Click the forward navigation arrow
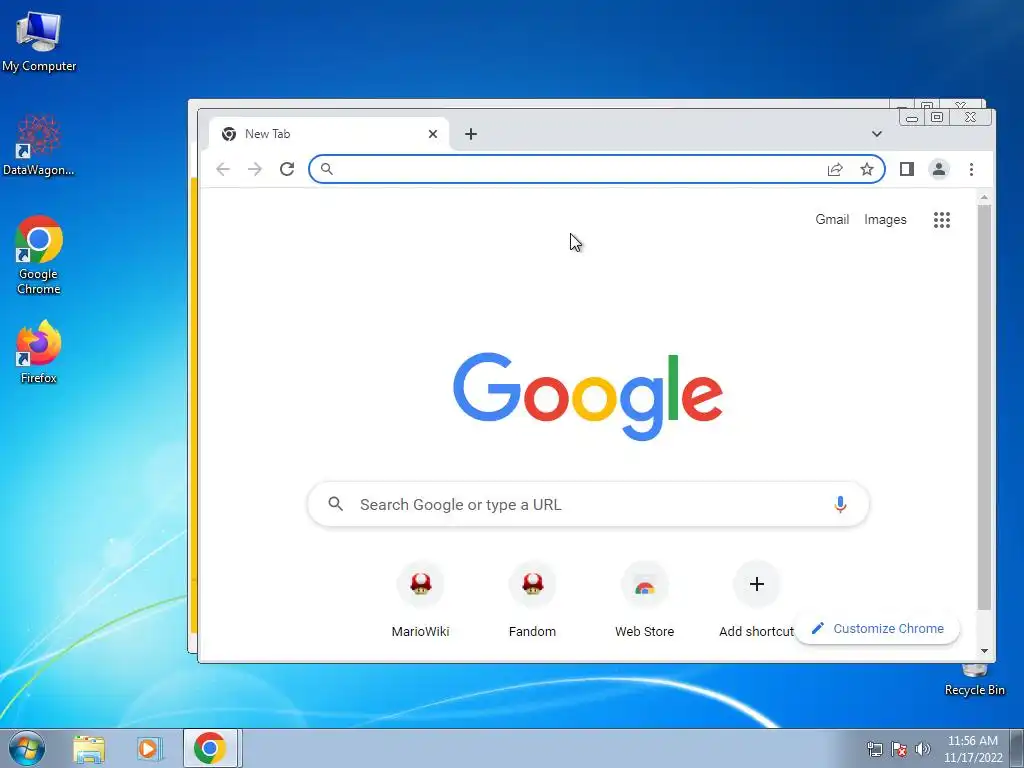The height and width of the screenshot is (768, 1024). pos(255,169)
